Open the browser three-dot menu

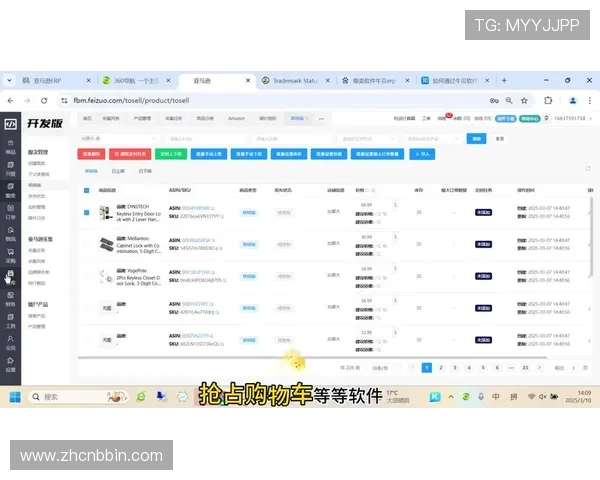[590, 100]
